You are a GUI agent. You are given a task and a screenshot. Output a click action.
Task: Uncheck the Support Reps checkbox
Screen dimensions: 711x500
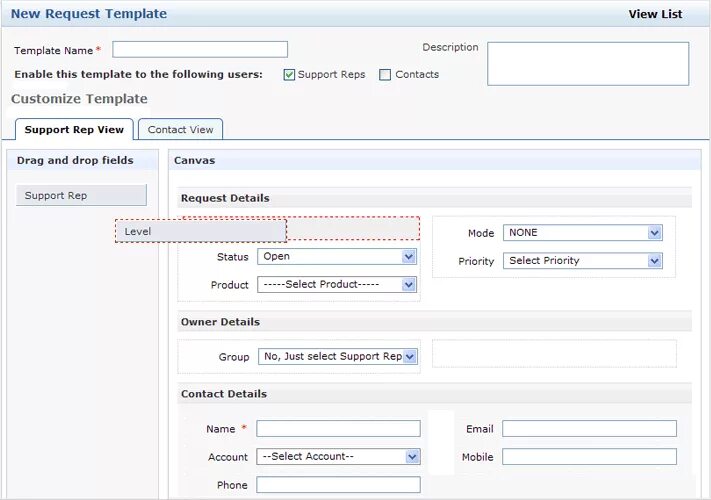pos(289,75)
